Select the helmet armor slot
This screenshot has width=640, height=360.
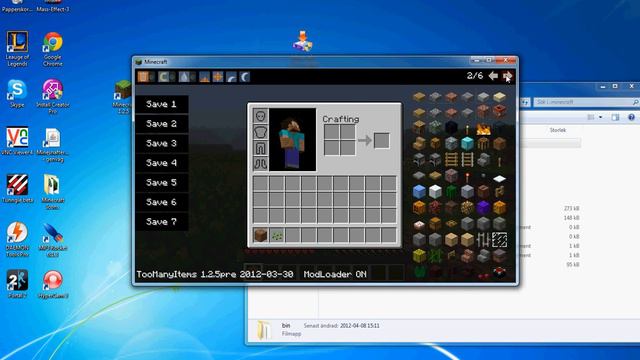pyautogui.click(x=260, y=116)
